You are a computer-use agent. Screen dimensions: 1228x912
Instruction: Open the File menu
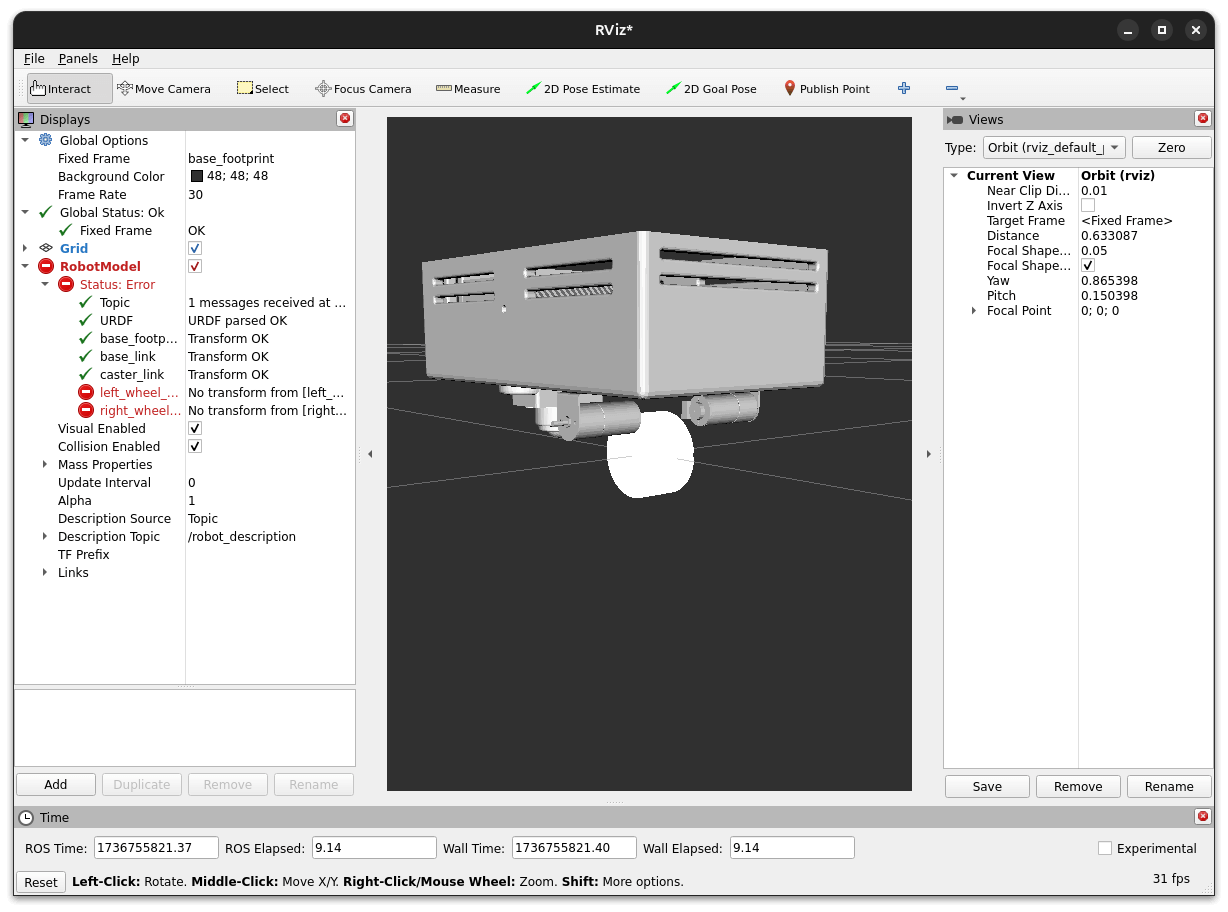click(34, 59)
